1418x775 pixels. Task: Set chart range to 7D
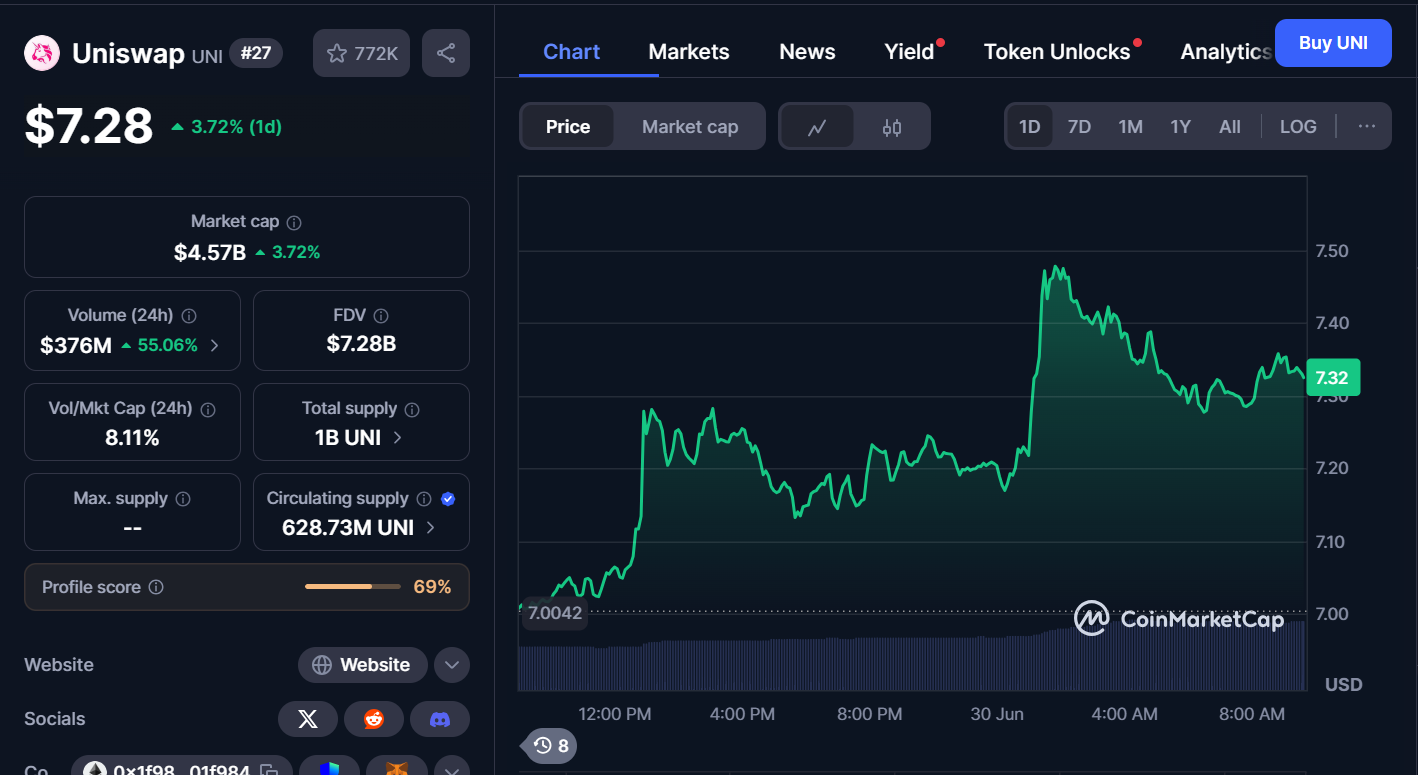(x=1079, y=127)
